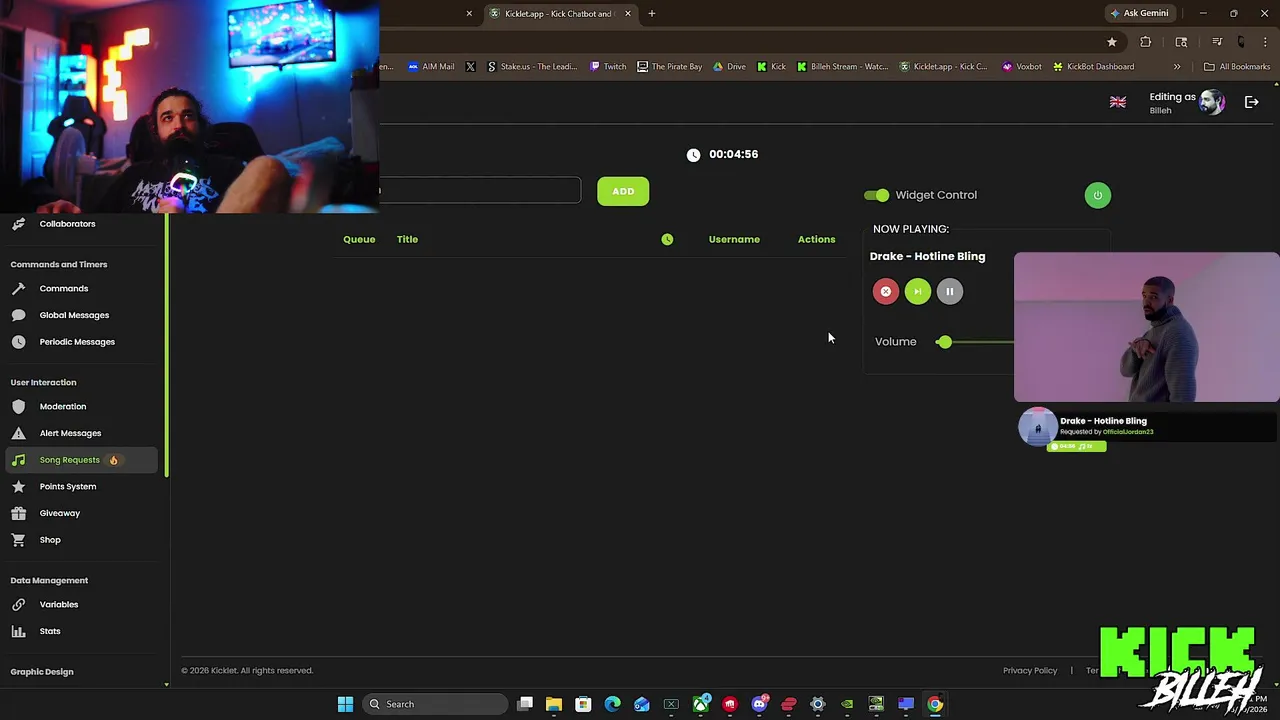Click the Global Messages chat bubble icon
This screenshot has height=720, width=1280.
[x=18, y=315]
